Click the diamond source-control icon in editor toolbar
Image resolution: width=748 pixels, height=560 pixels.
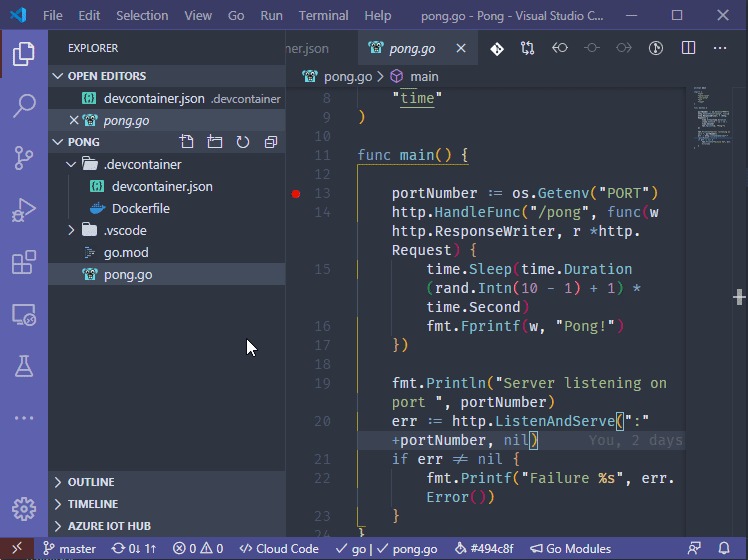pos(497,48)
